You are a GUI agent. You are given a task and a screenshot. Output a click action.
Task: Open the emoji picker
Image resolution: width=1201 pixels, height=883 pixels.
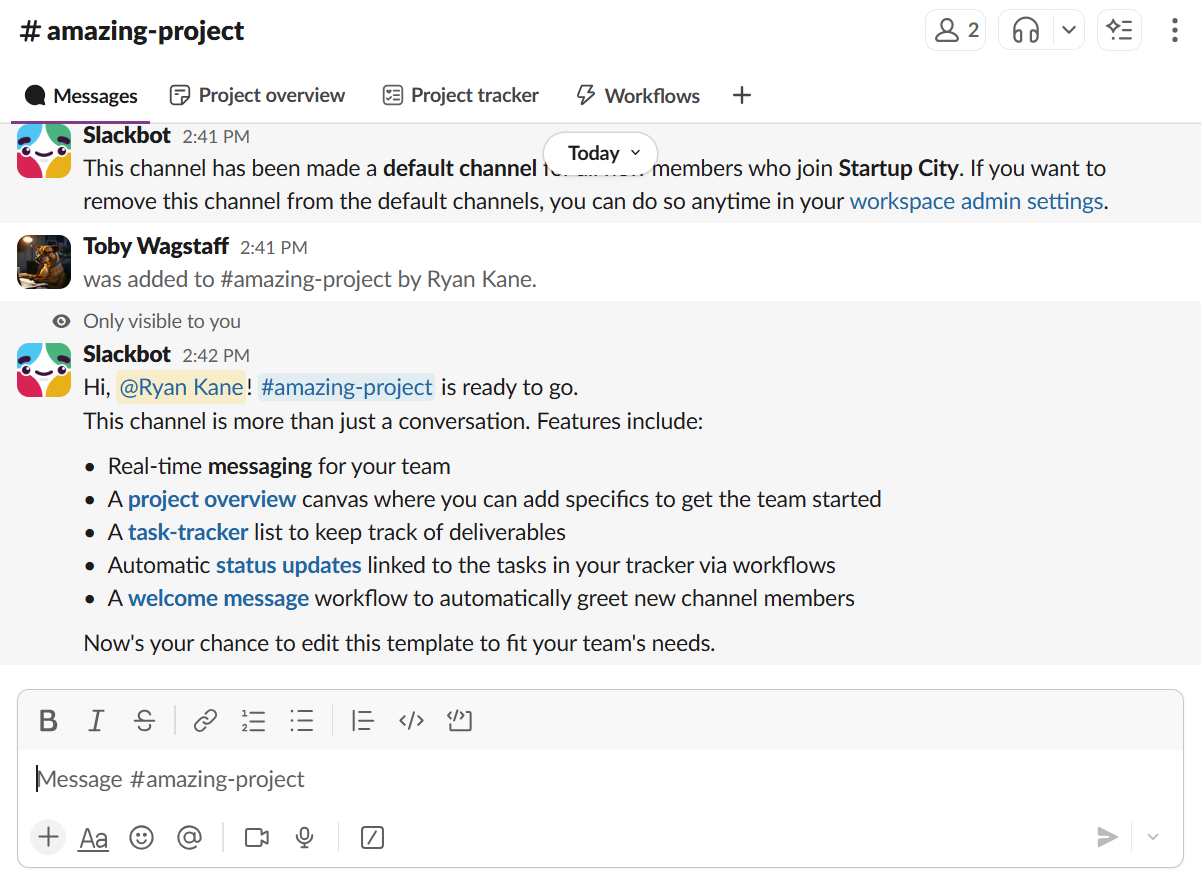tap(142, 837)
